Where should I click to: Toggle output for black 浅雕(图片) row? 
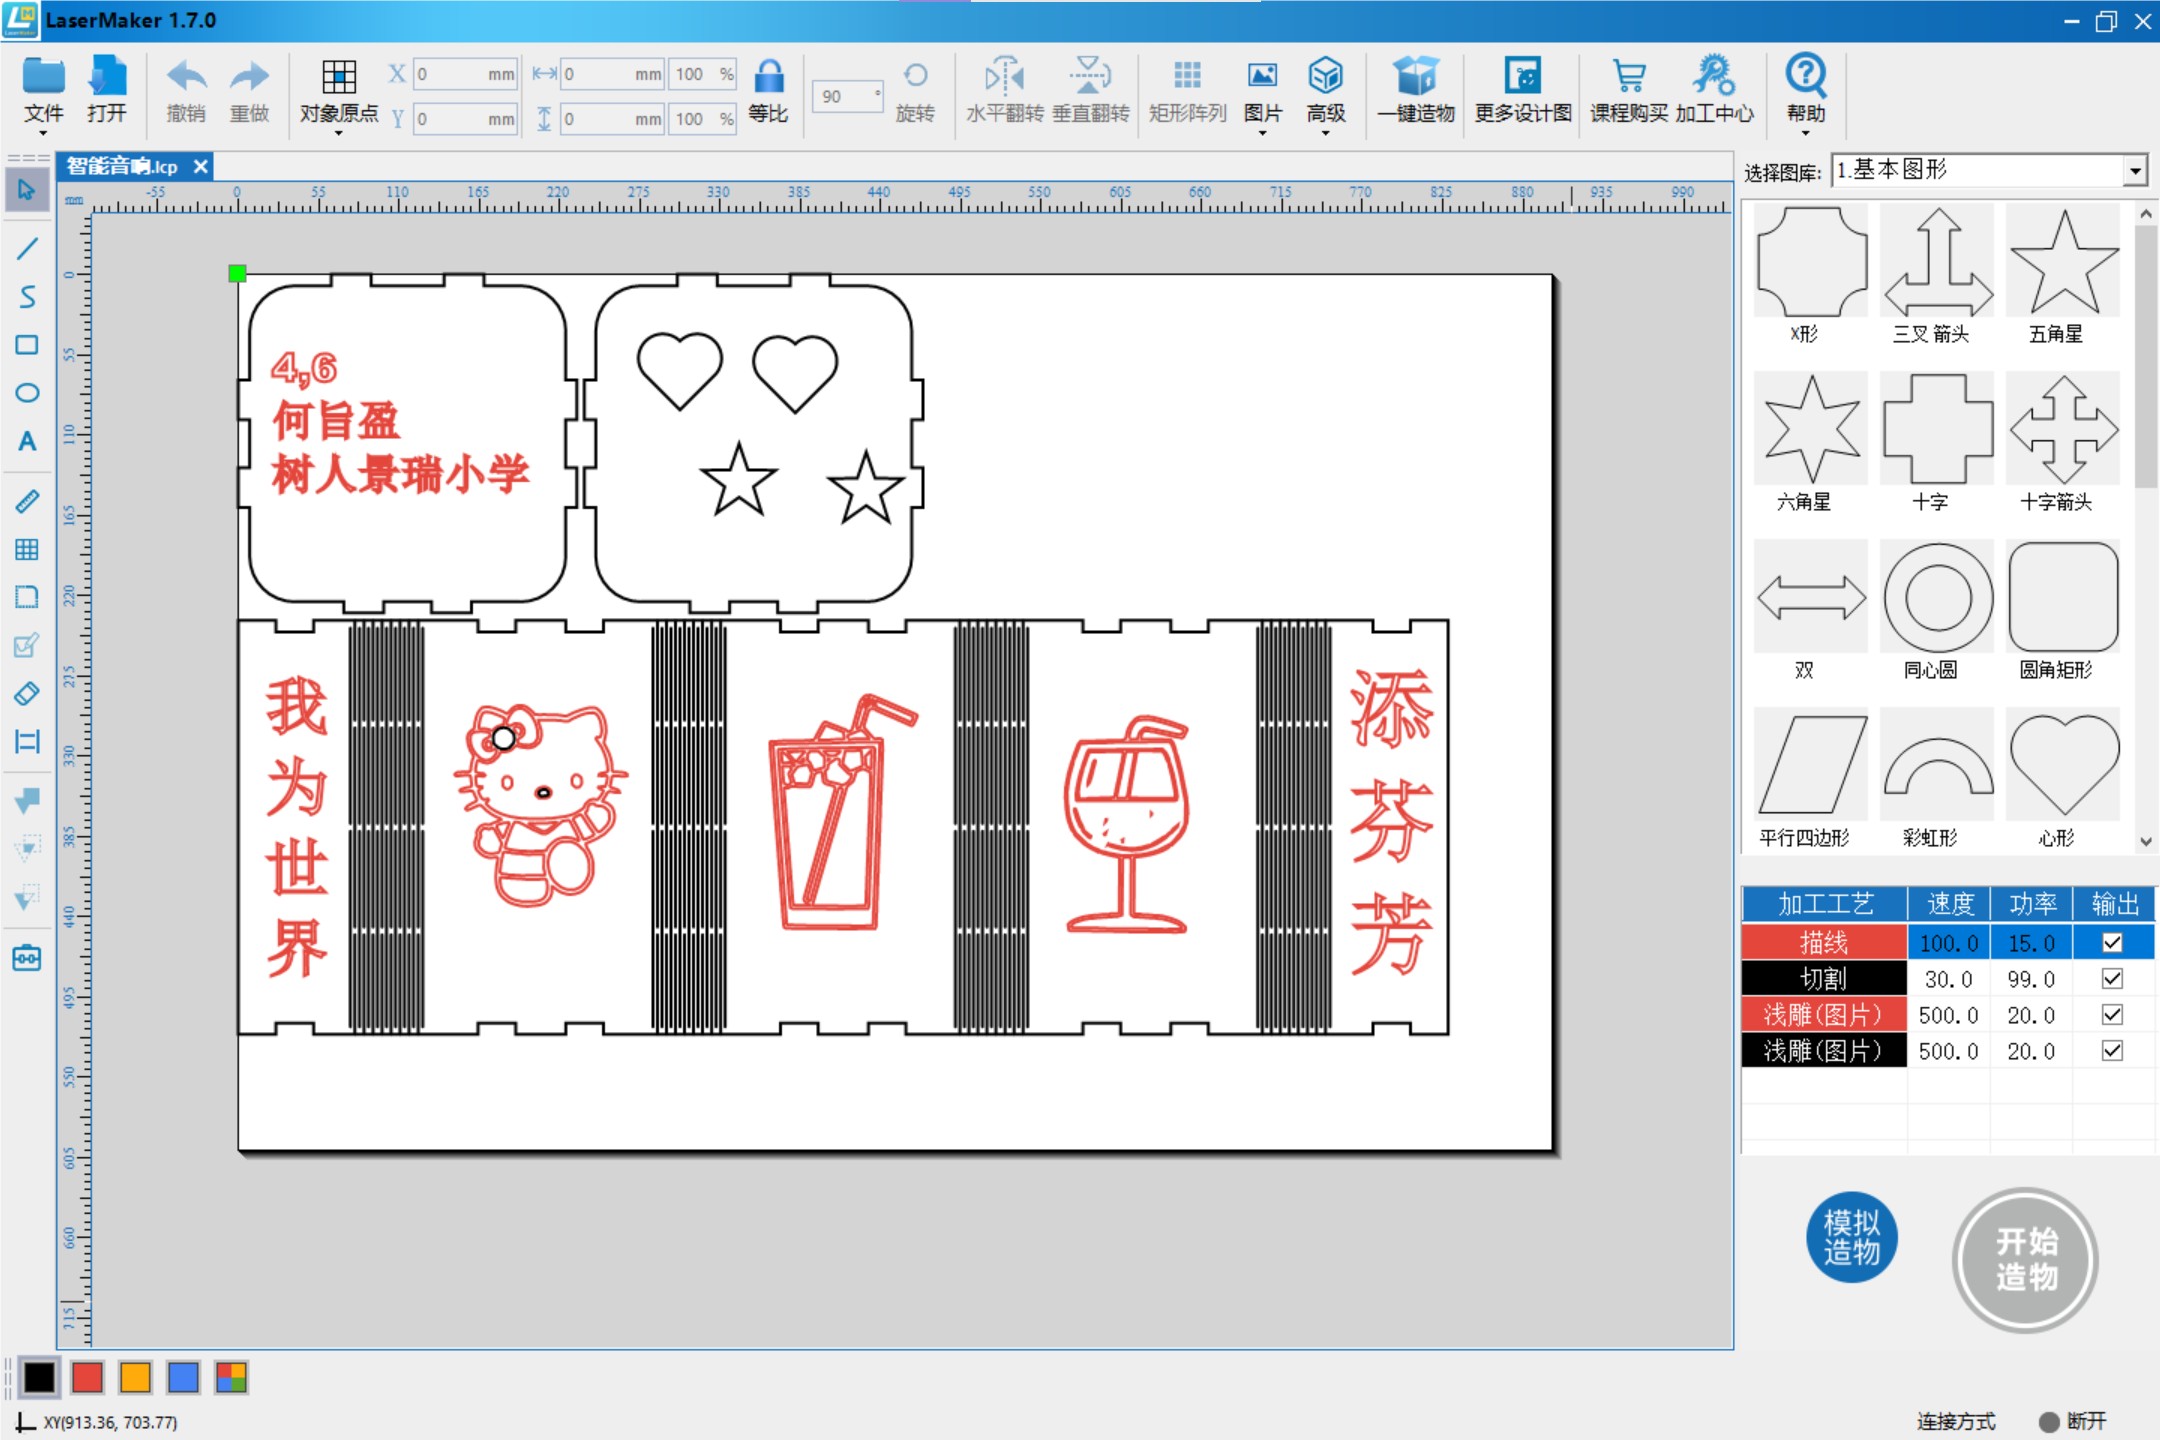tap(2112, 1050)
